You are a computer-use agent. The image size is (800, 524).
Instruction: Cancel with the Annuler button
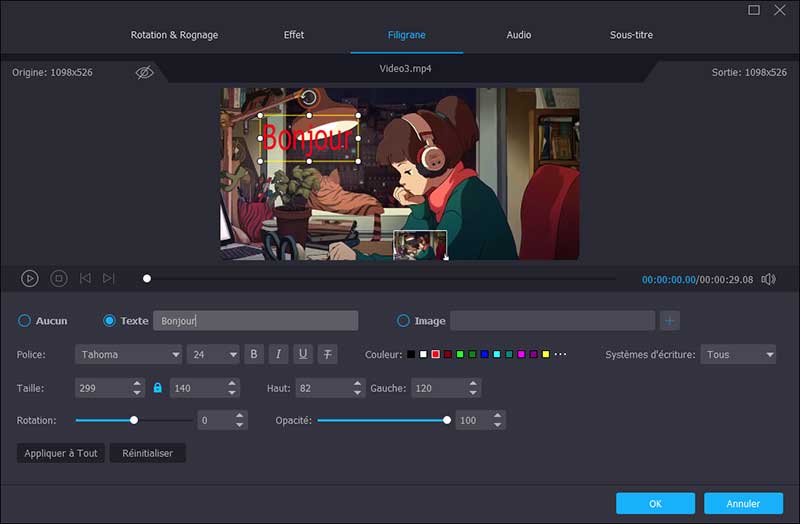(x=743, y=504)
